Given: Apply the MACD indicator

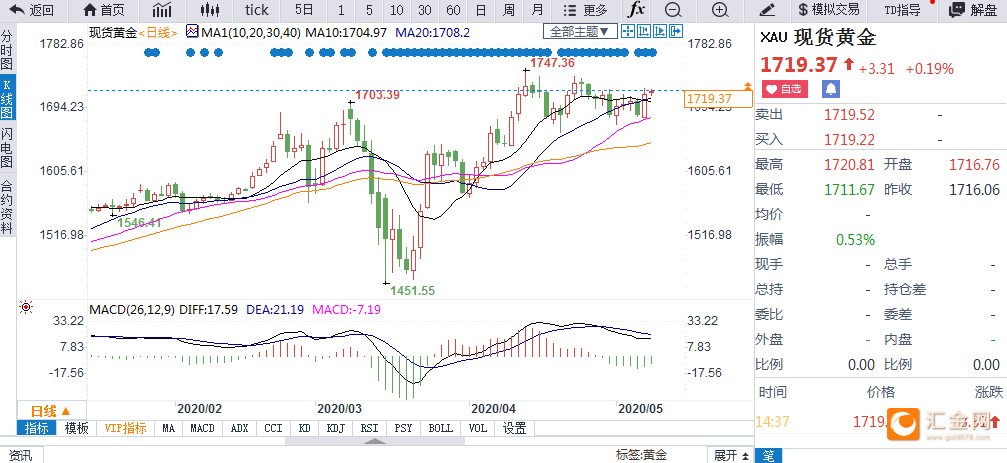Looking at the screenshot, I should [x=202, y=428].
